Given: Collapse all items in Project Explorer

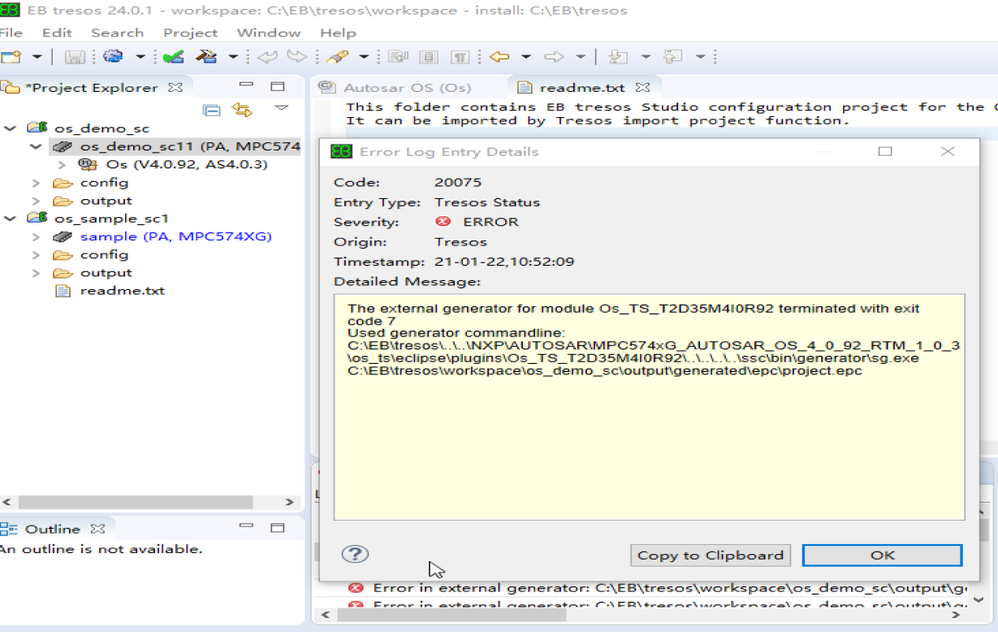Looking at the screenshot, I should [x=212, y=110].
